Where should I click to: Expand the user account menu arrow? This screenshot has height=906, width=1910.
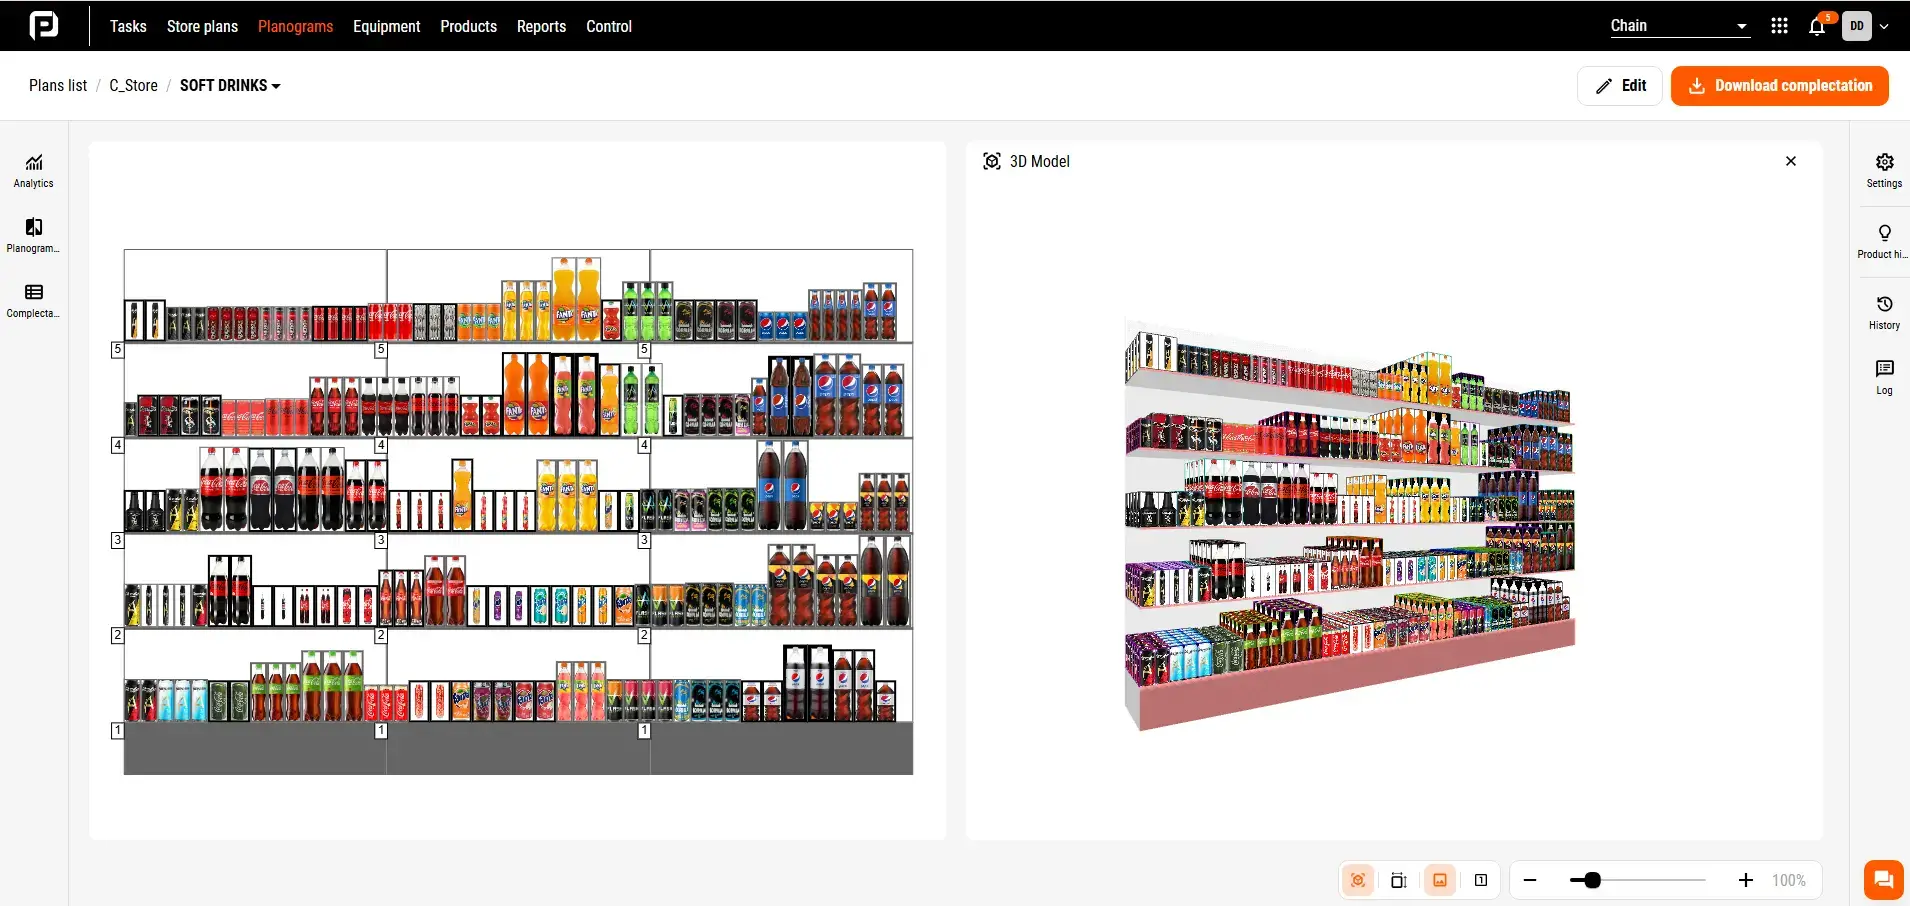click(1884, 27)
